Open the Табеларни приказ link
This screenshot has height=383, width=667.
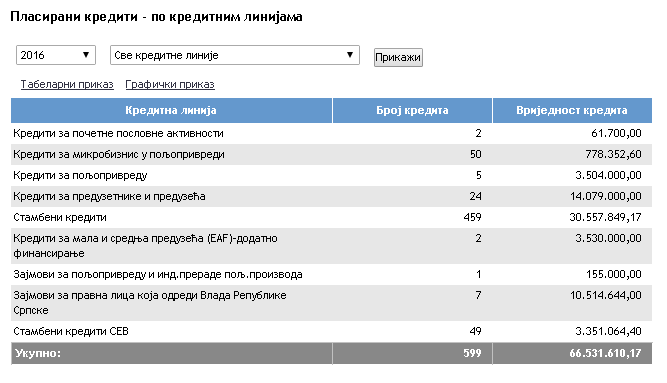[67, 84]
